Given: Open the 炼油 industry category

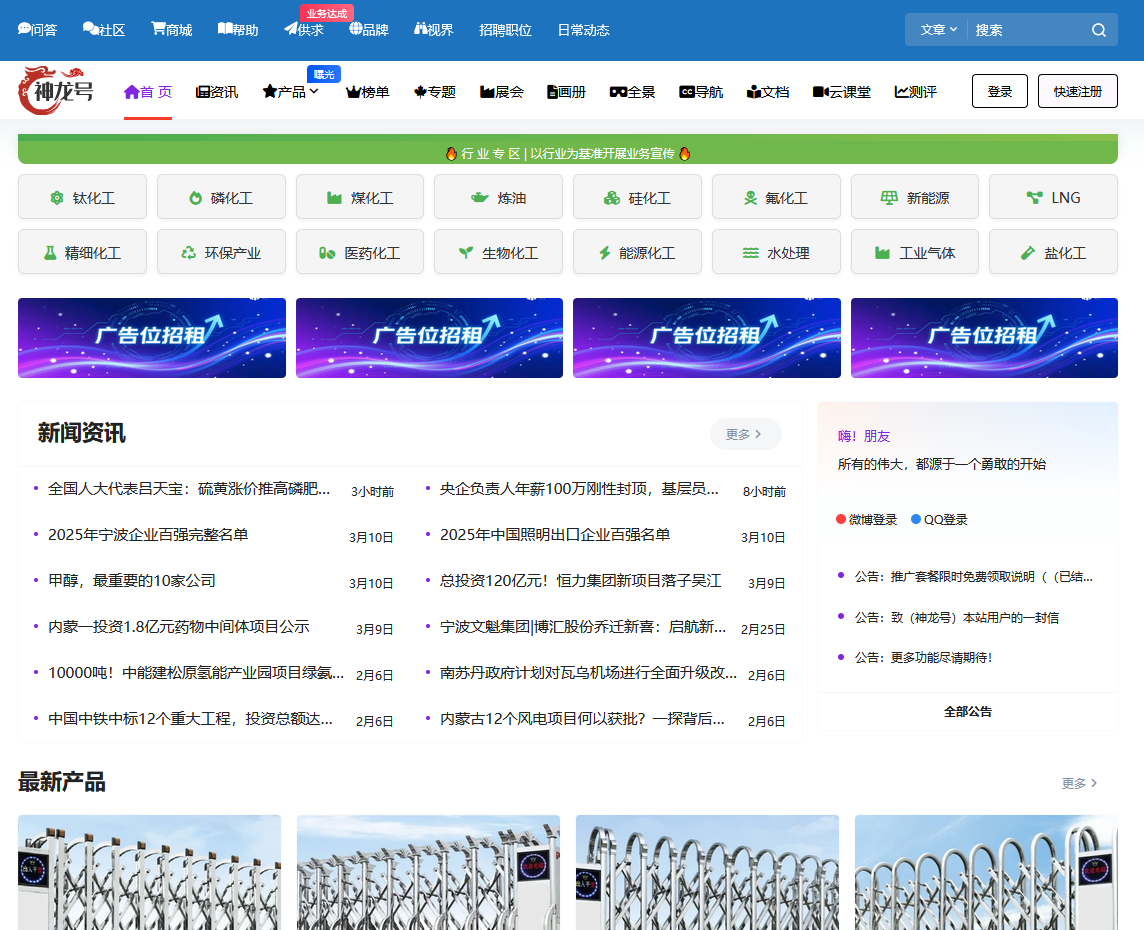Looking at the screenshot, I should [x=498, y=198].
